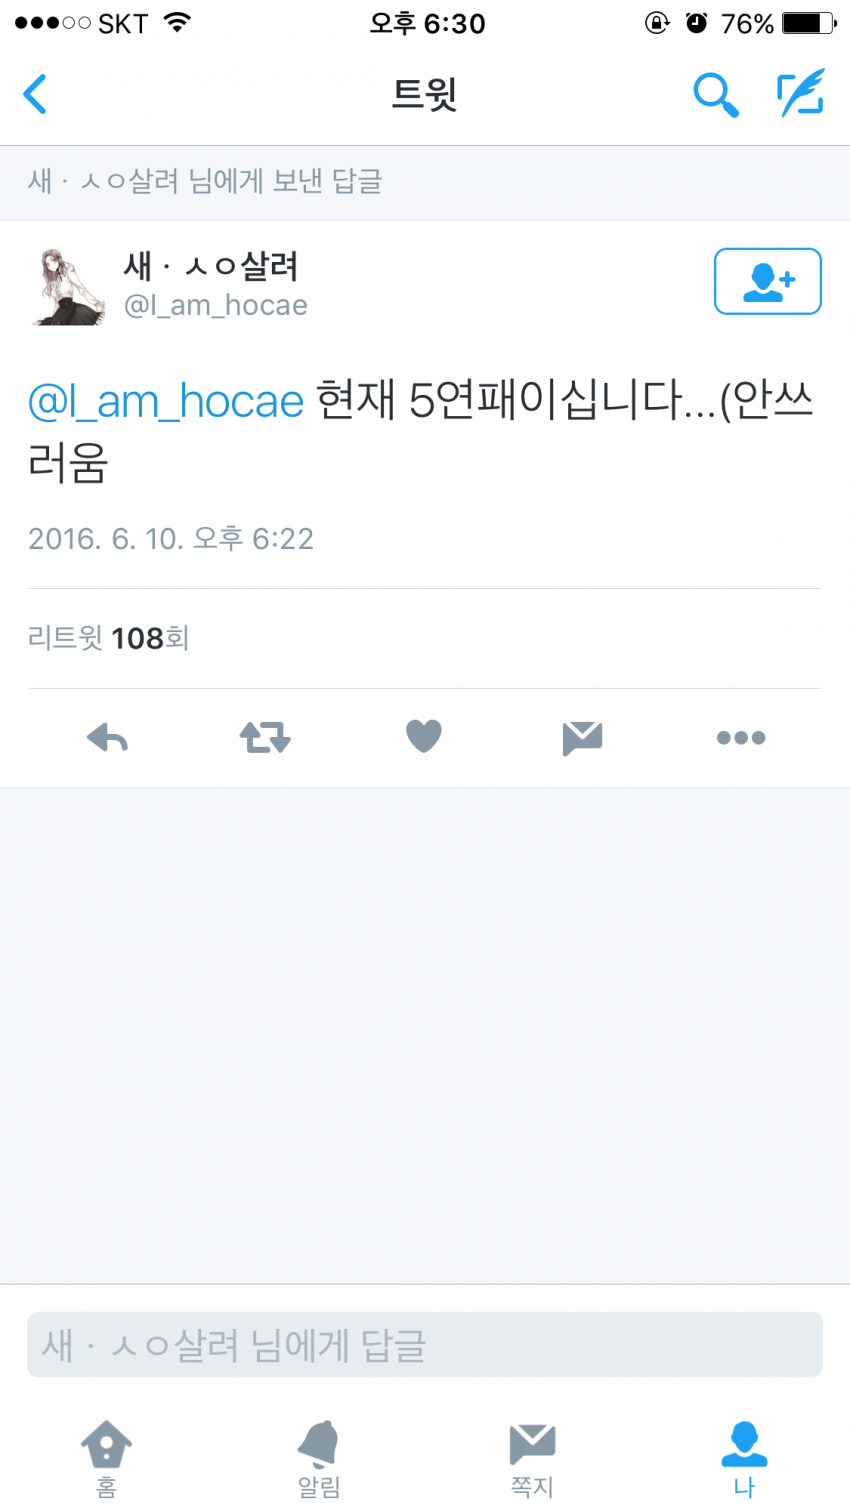Share the tweet via direct message envelope icon

[x=582, y=738]
